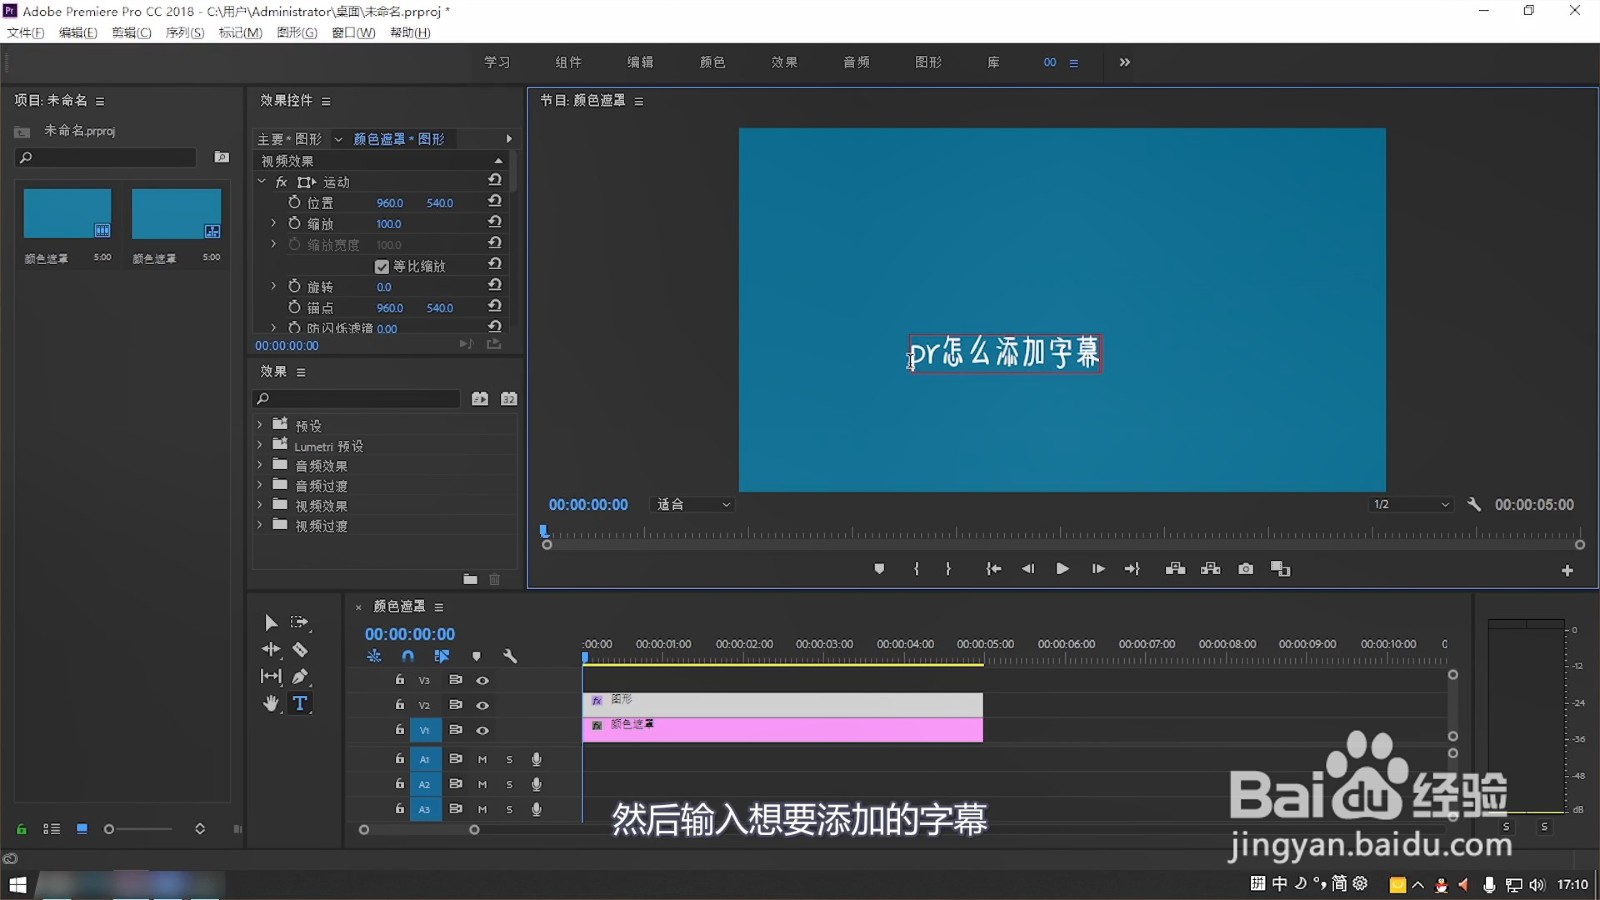The width and height of the screenshot is (1600, 900).
Task: Reset the 位置 parameter
Action: (x=495, y=201)
